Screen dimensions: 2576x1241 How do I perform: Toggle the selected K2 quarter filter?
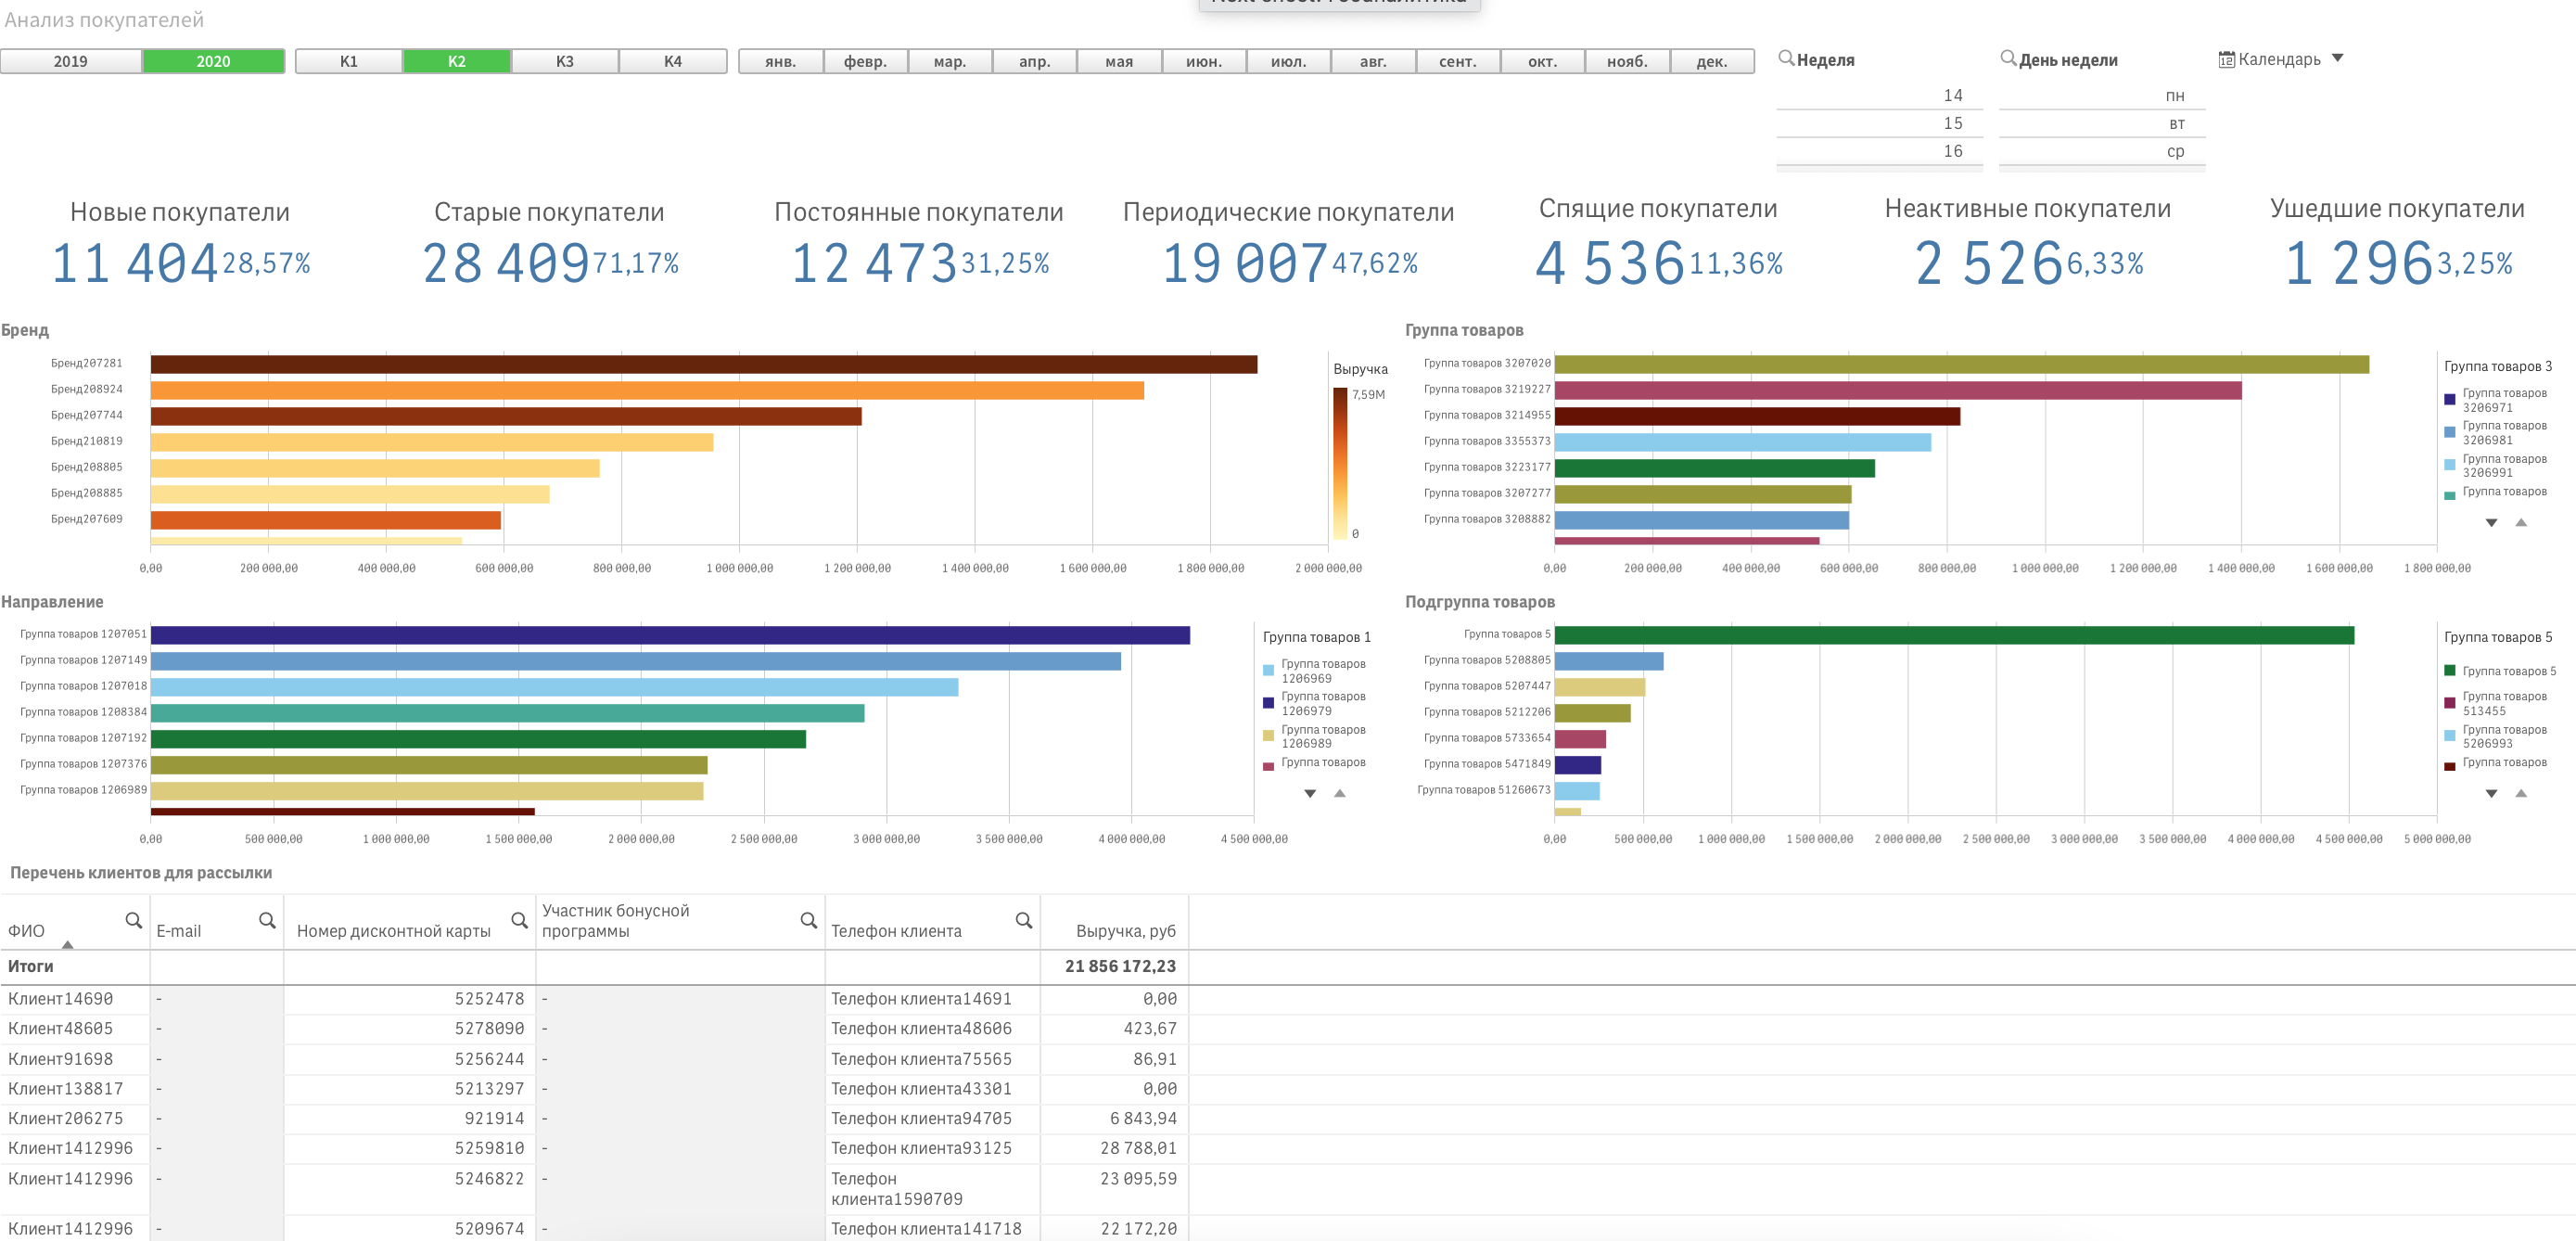(x=456, y=61)
